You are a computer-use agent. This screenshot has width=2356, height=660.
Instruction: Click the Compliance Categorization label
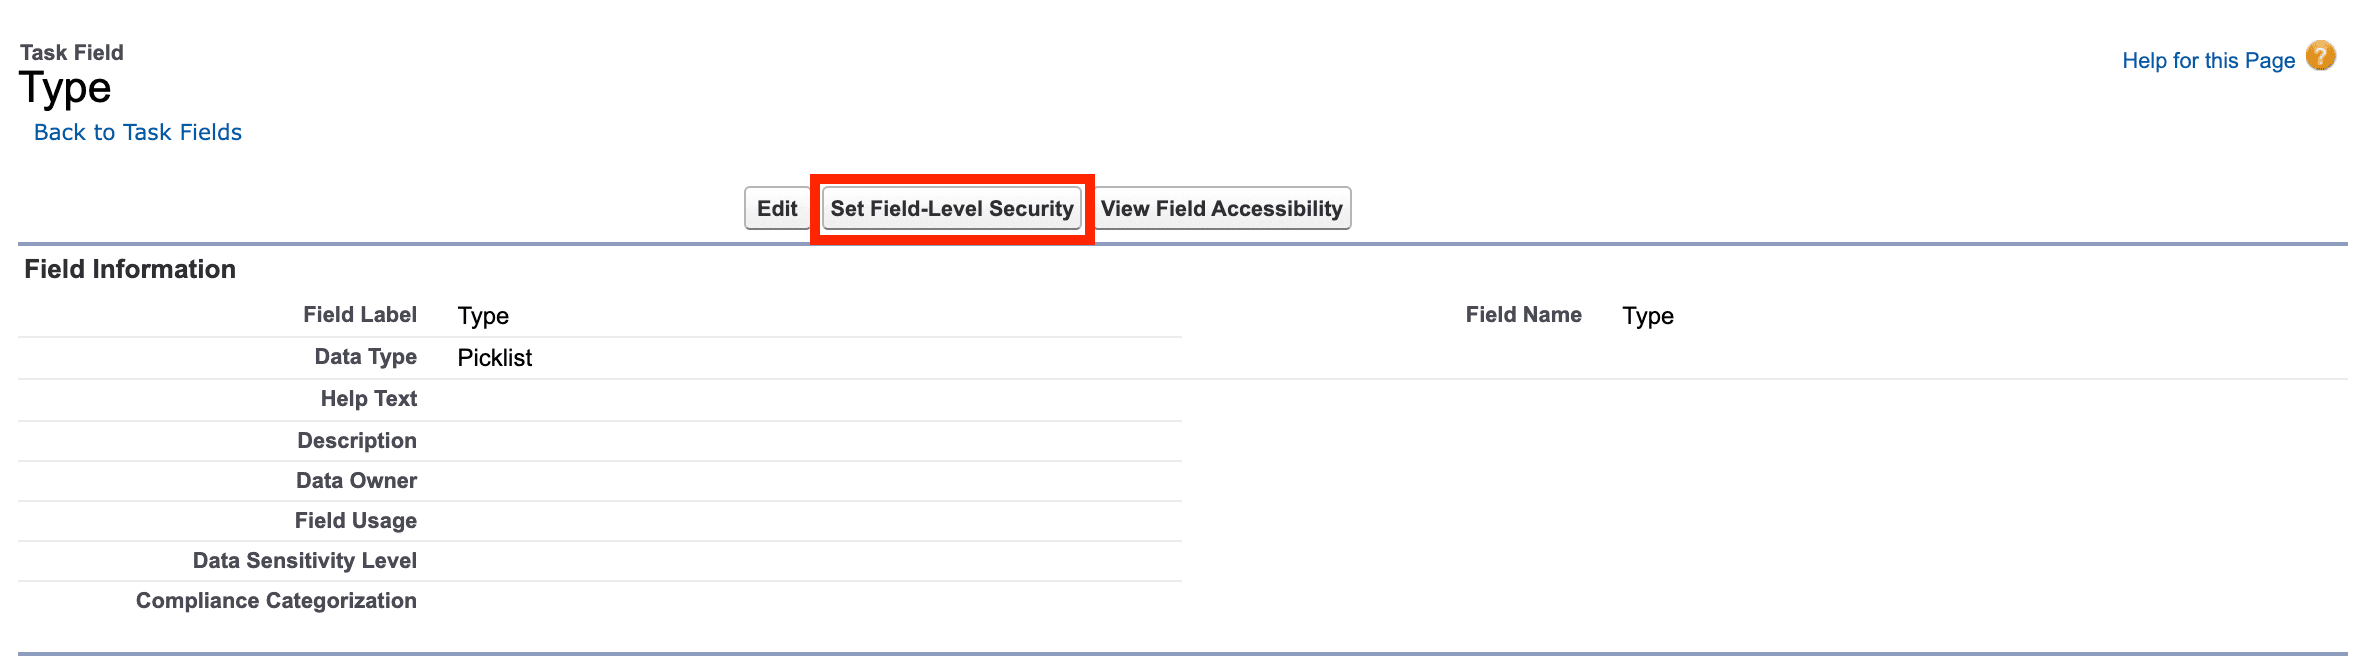point(276,601)
